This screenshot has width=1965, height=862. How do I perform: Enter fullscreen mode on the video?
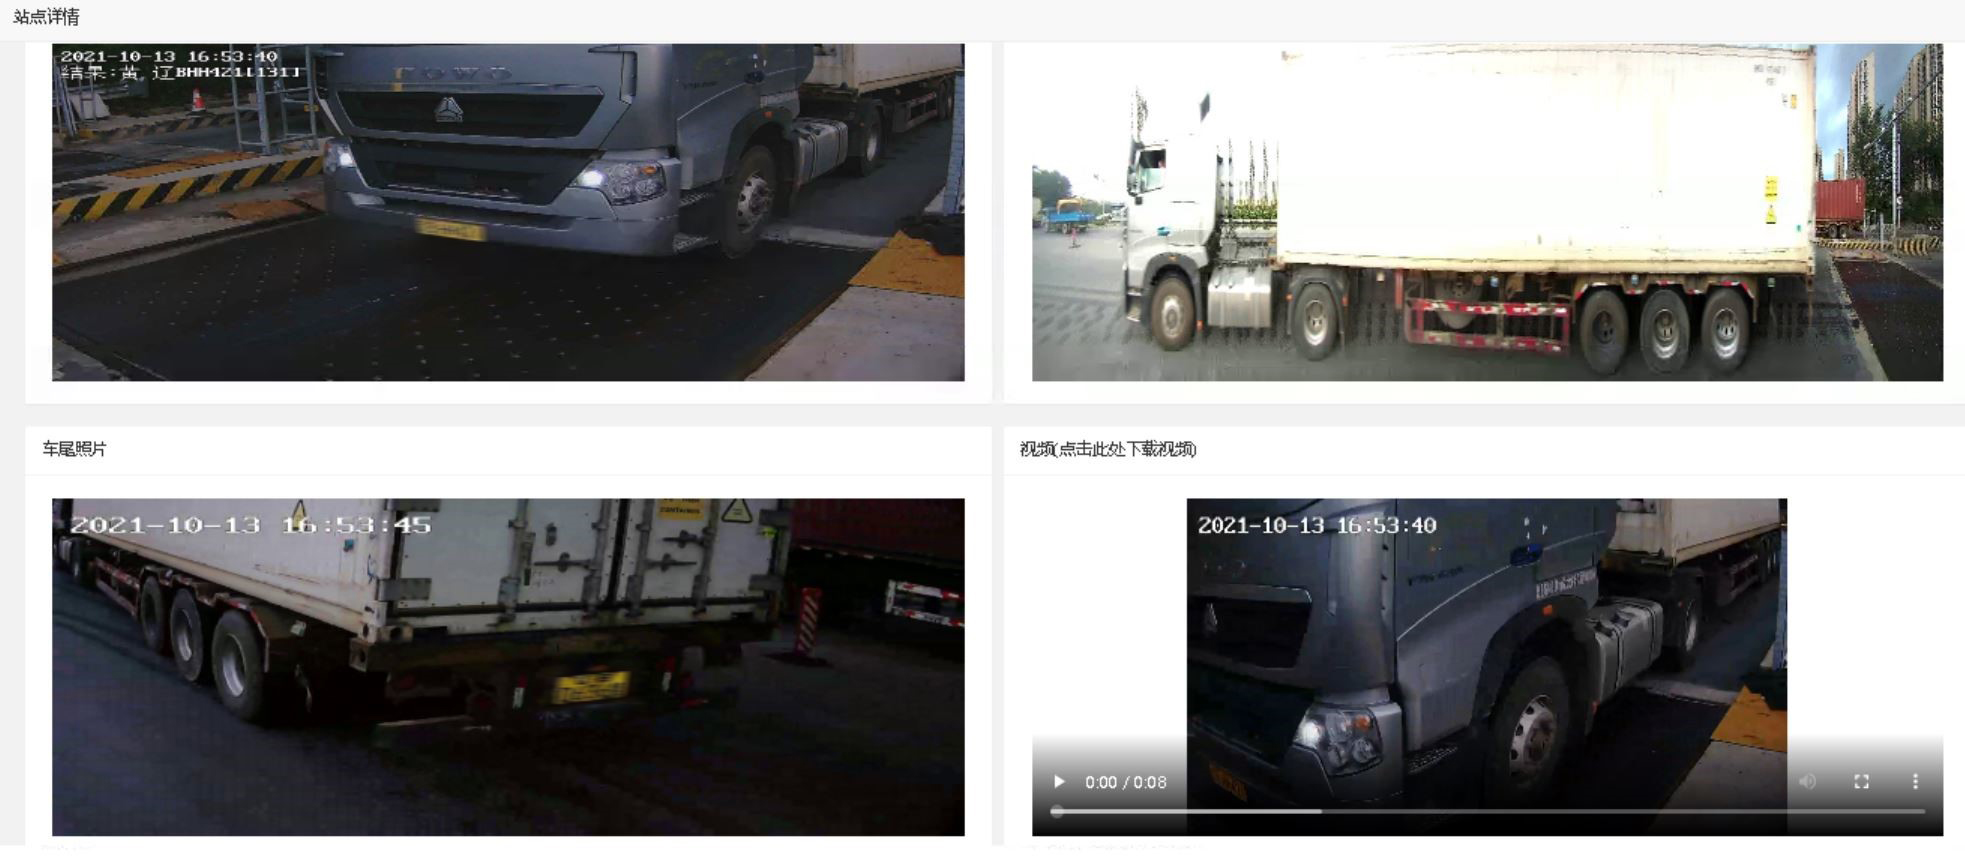click(x=1861, y=782)
